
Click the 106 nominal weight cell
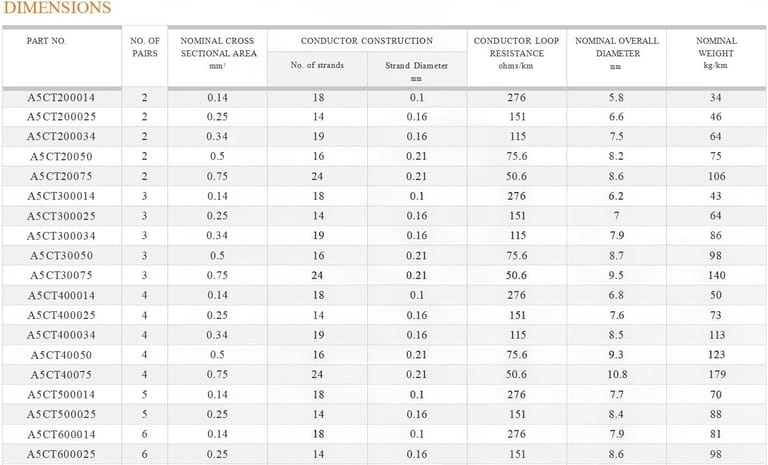tap(716, 176)
